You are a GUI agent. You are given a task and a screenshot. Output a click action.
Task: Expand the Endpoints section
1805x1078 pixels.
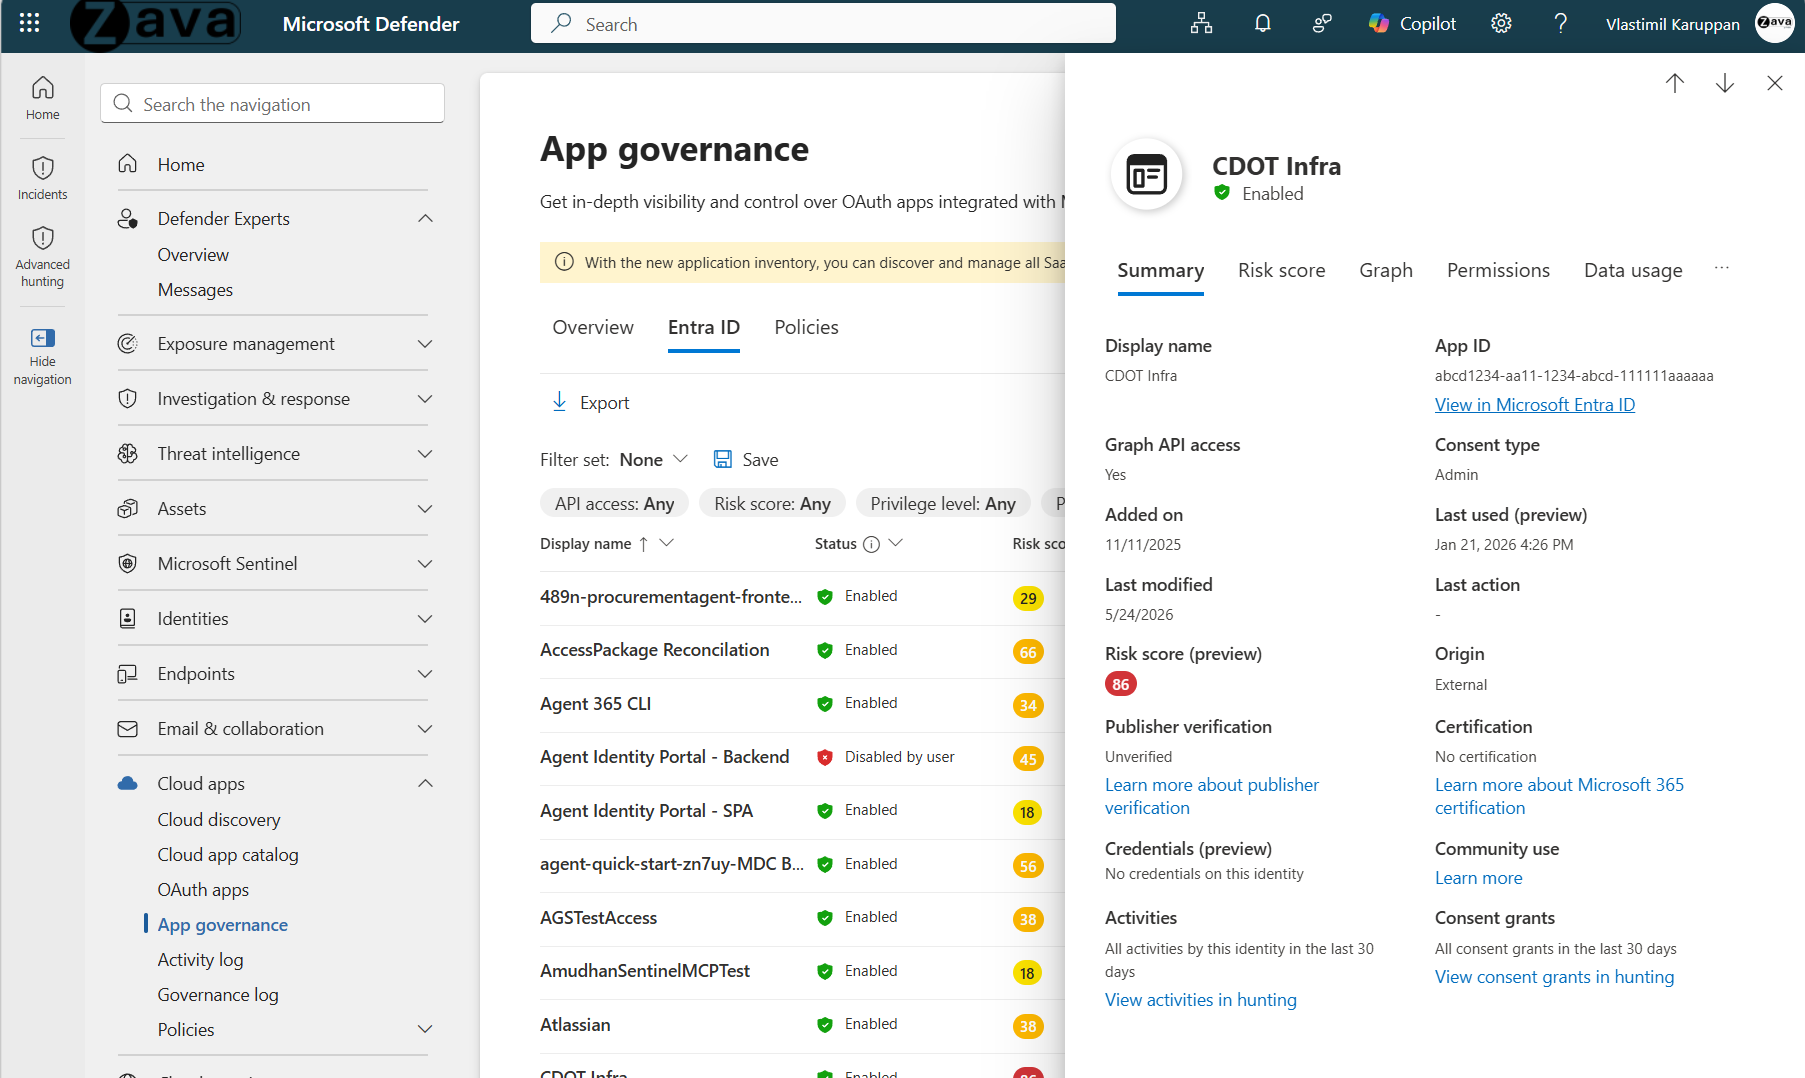[425, 674]
